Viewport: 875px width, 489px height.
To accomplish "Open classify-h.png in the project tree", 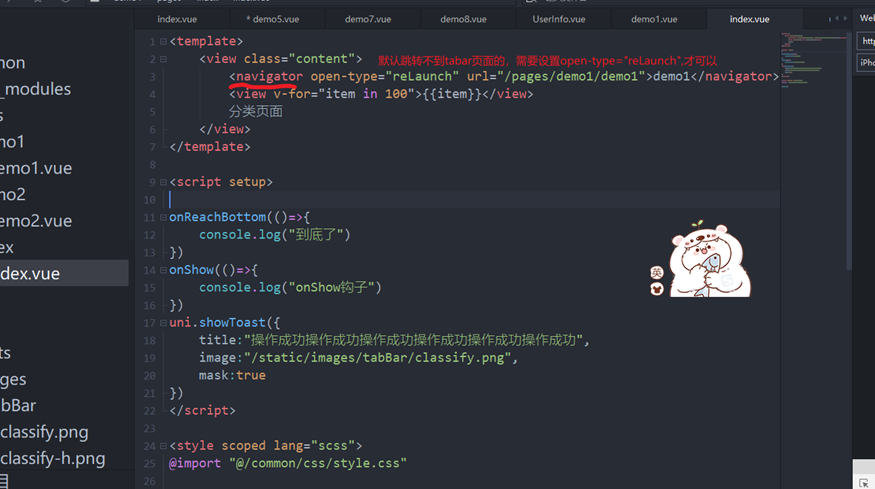I will [52, 458].
